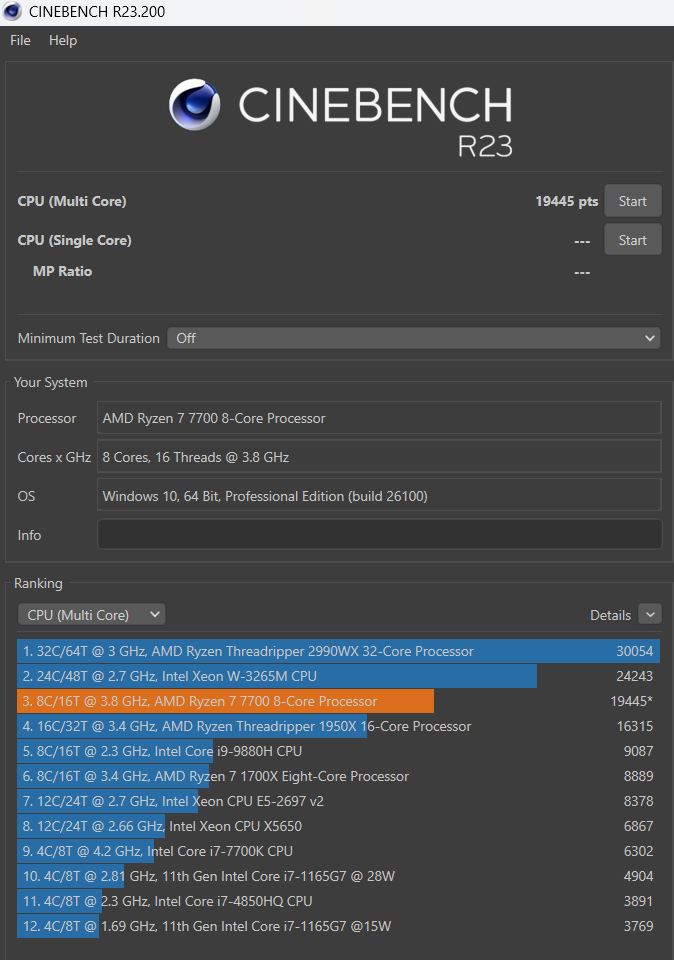Expand the ranking Details chevron
Screen dimensions: 674x960
point(649,615)
